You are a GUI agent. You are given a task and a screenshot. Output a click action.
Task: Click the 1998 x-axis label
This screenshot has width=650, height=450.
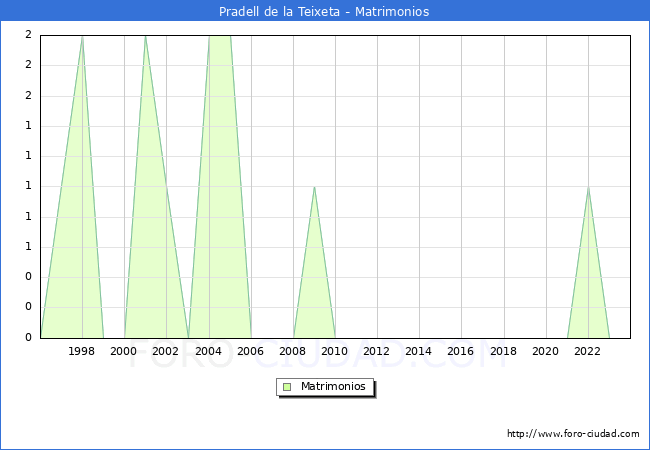pyautogui.click(x=81, y=351)
